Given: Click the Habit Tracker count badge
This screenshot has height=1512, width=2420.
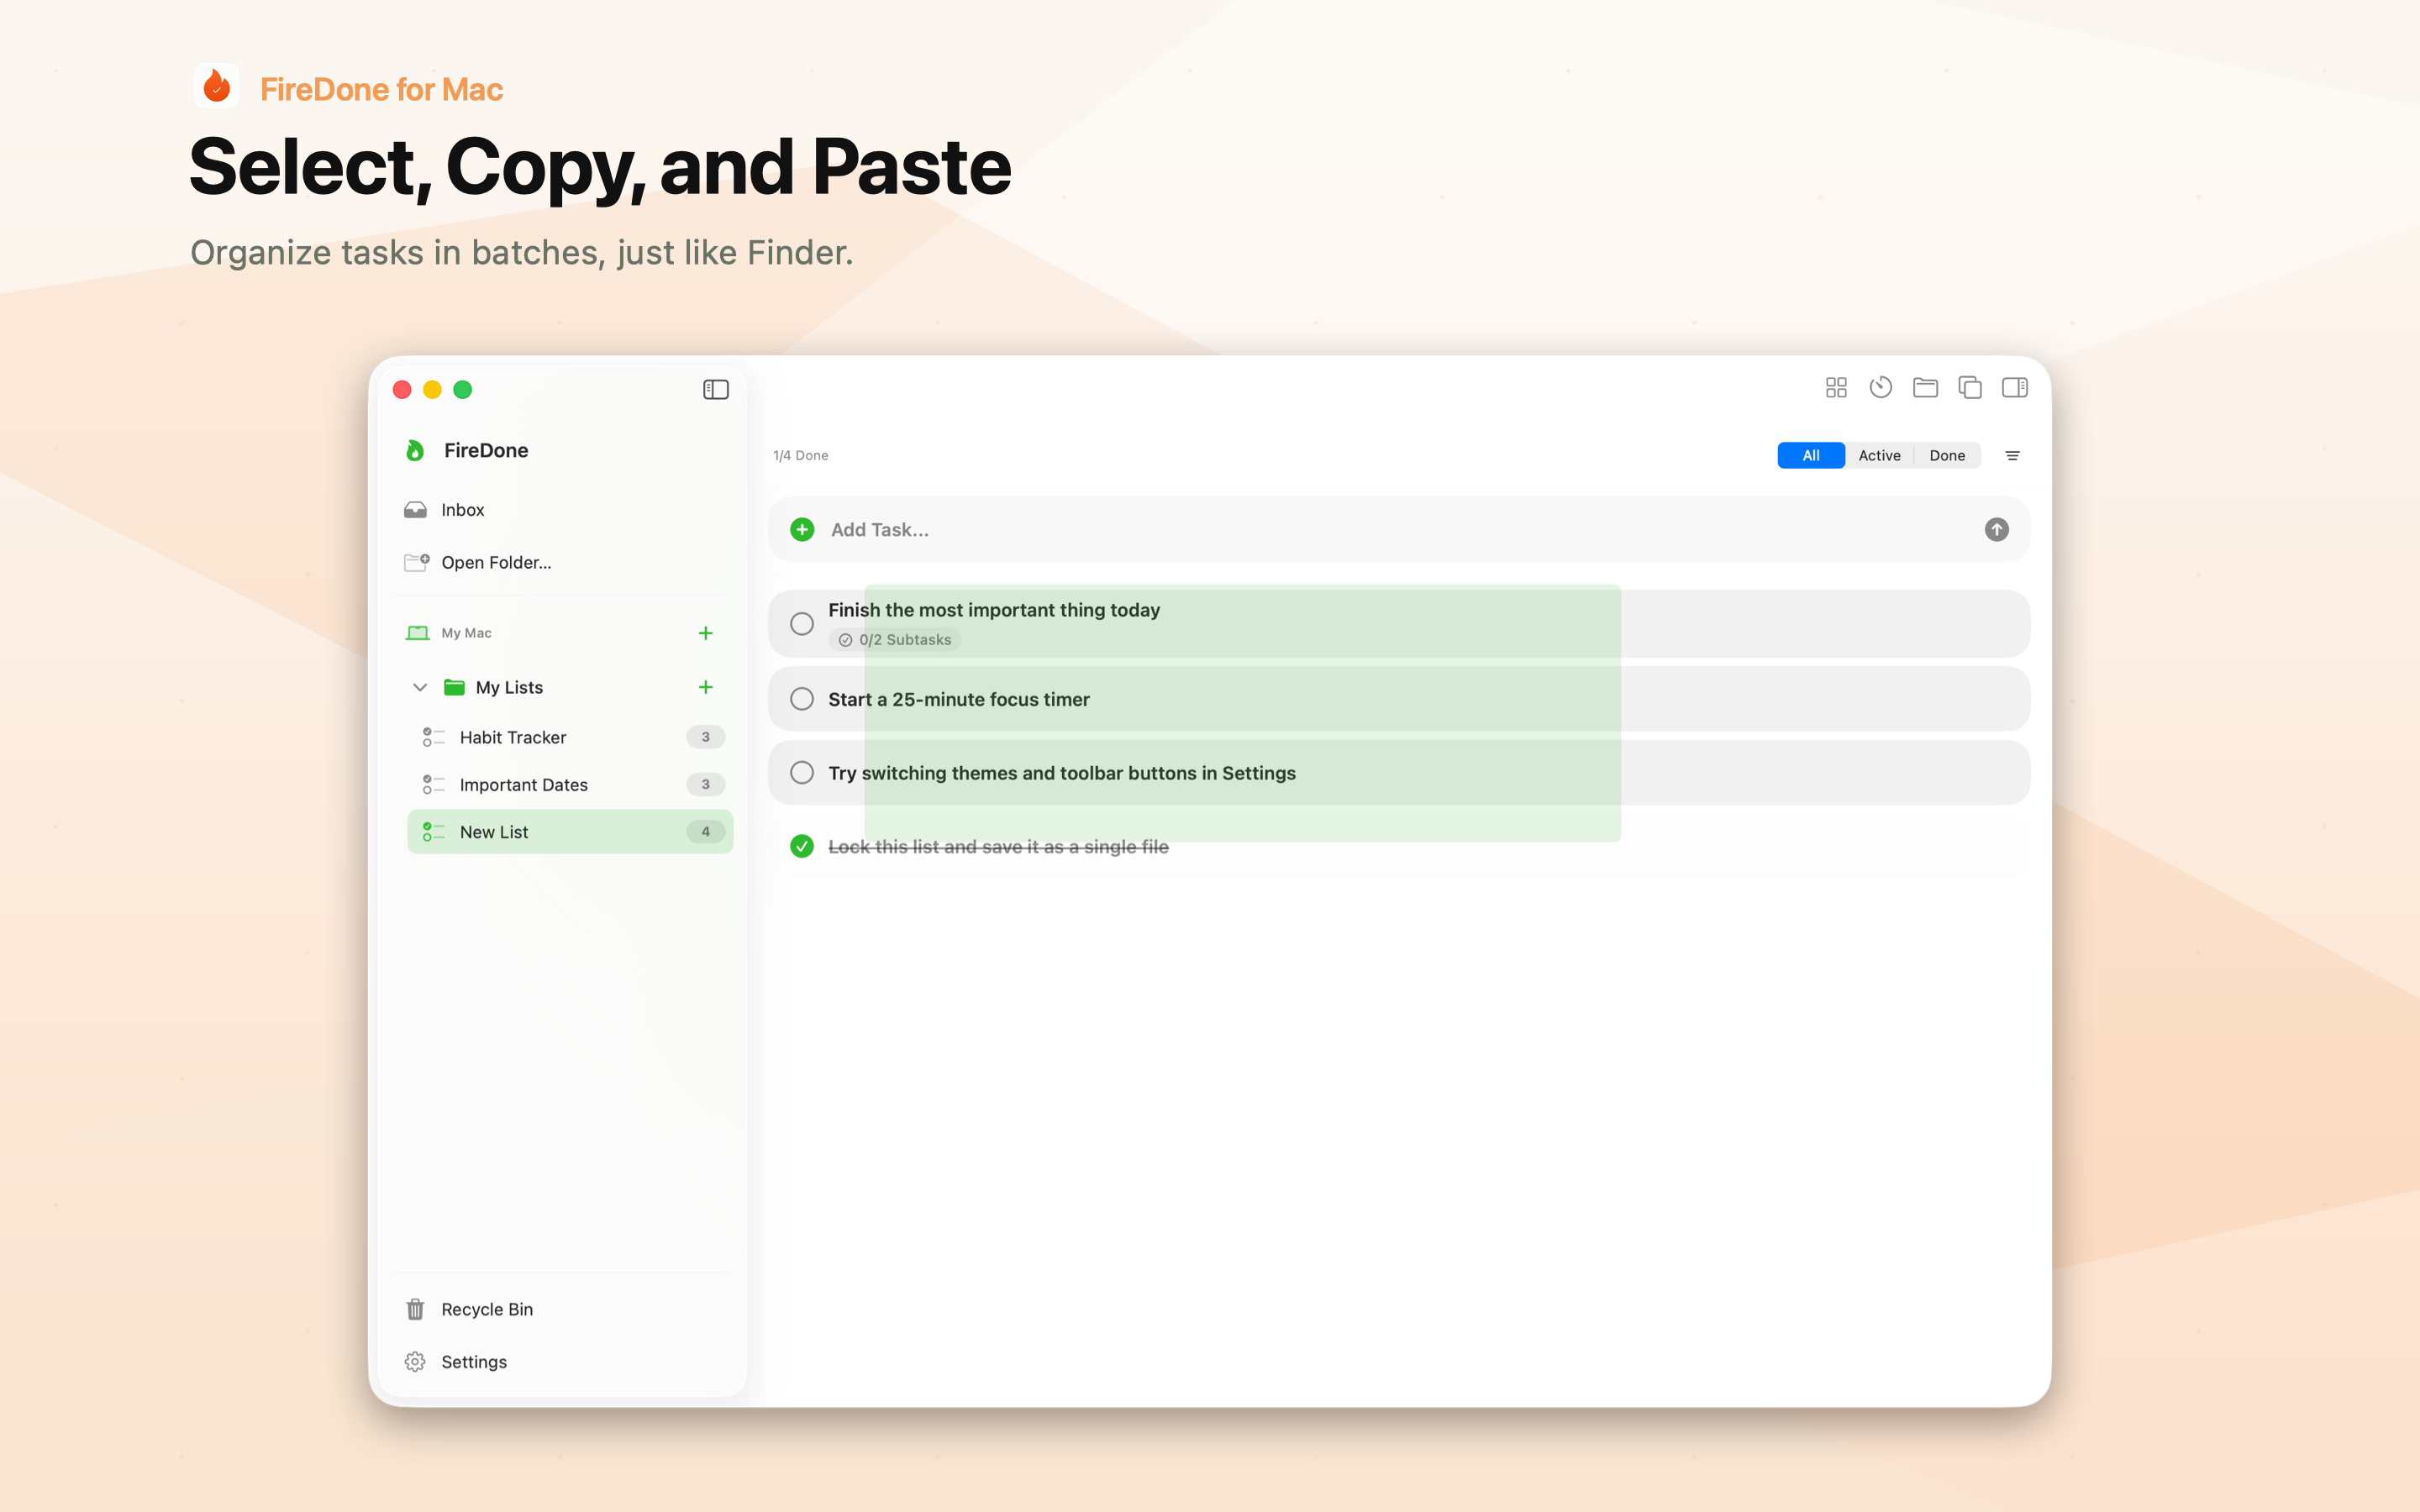Looking at the screenshot, I should 706,737.
